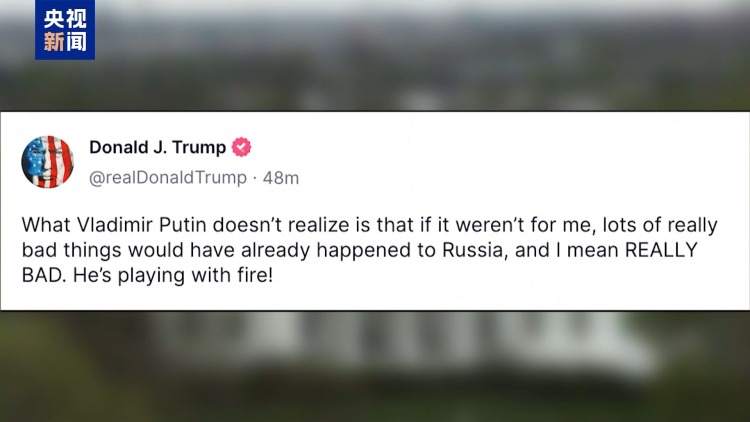750x422 pixels.
Task: Open the Donald J. Trump display name
Action: click(x=157, y=147)
